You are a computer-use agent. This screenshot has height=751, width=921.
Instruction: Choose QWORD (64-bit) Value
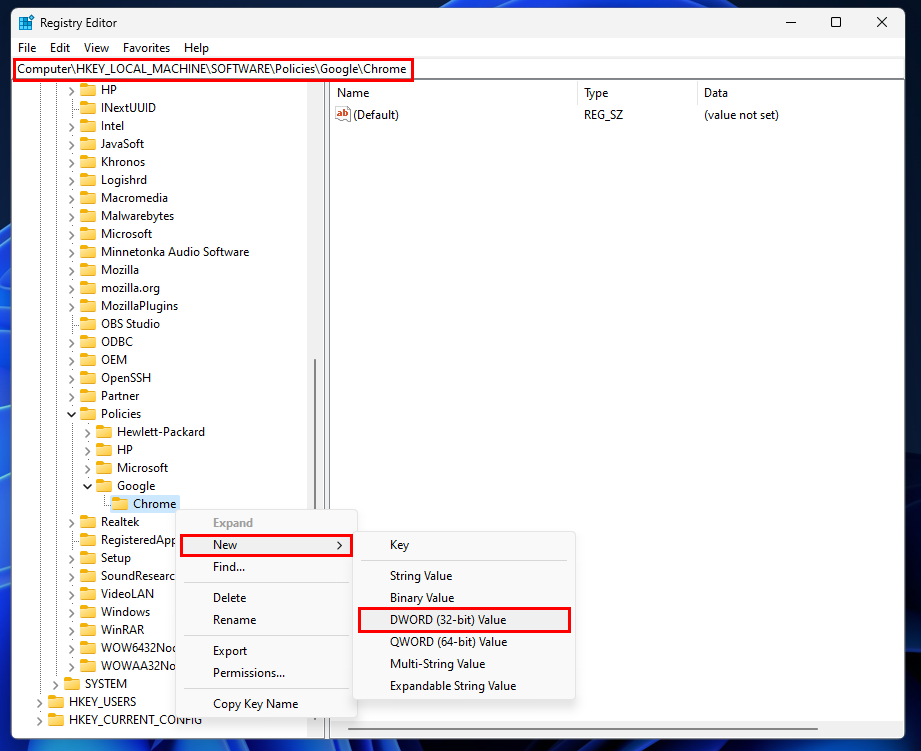pyautogui.click(x=464, y=642)
